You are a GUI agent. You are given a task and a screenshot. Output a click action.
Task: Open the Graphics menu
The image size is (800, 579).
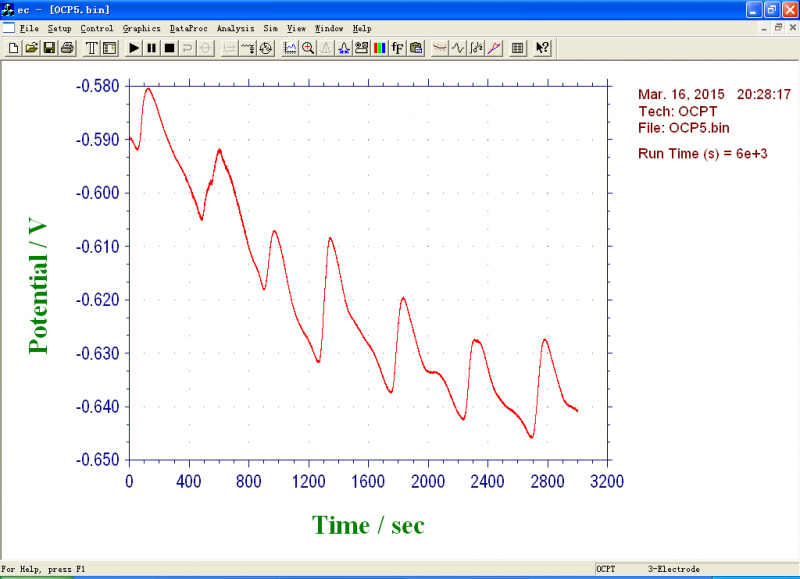point(141,29)
